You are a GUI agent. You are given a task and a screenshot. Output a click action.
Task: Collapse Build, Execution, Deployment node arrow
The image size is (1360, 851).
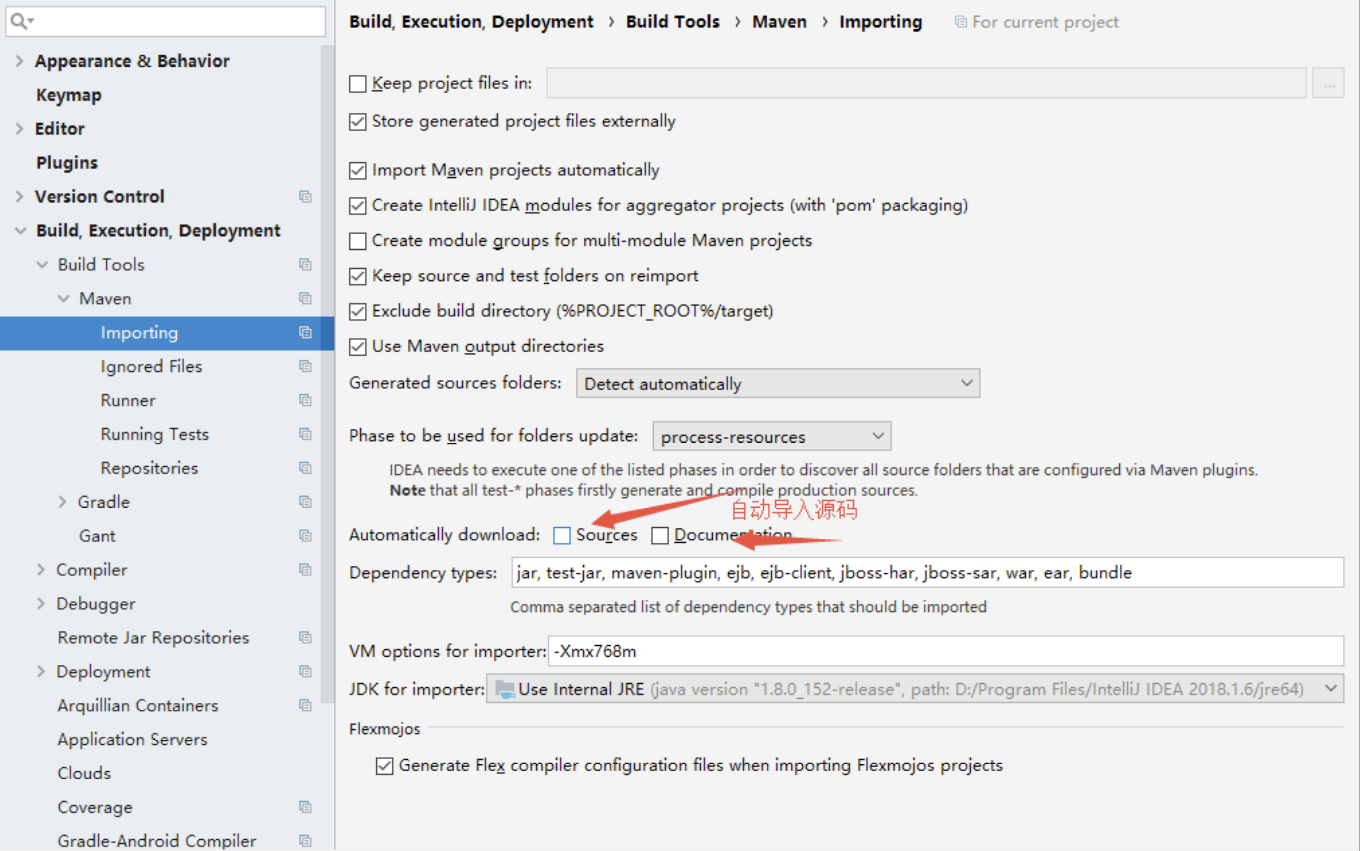pos(19,231)
